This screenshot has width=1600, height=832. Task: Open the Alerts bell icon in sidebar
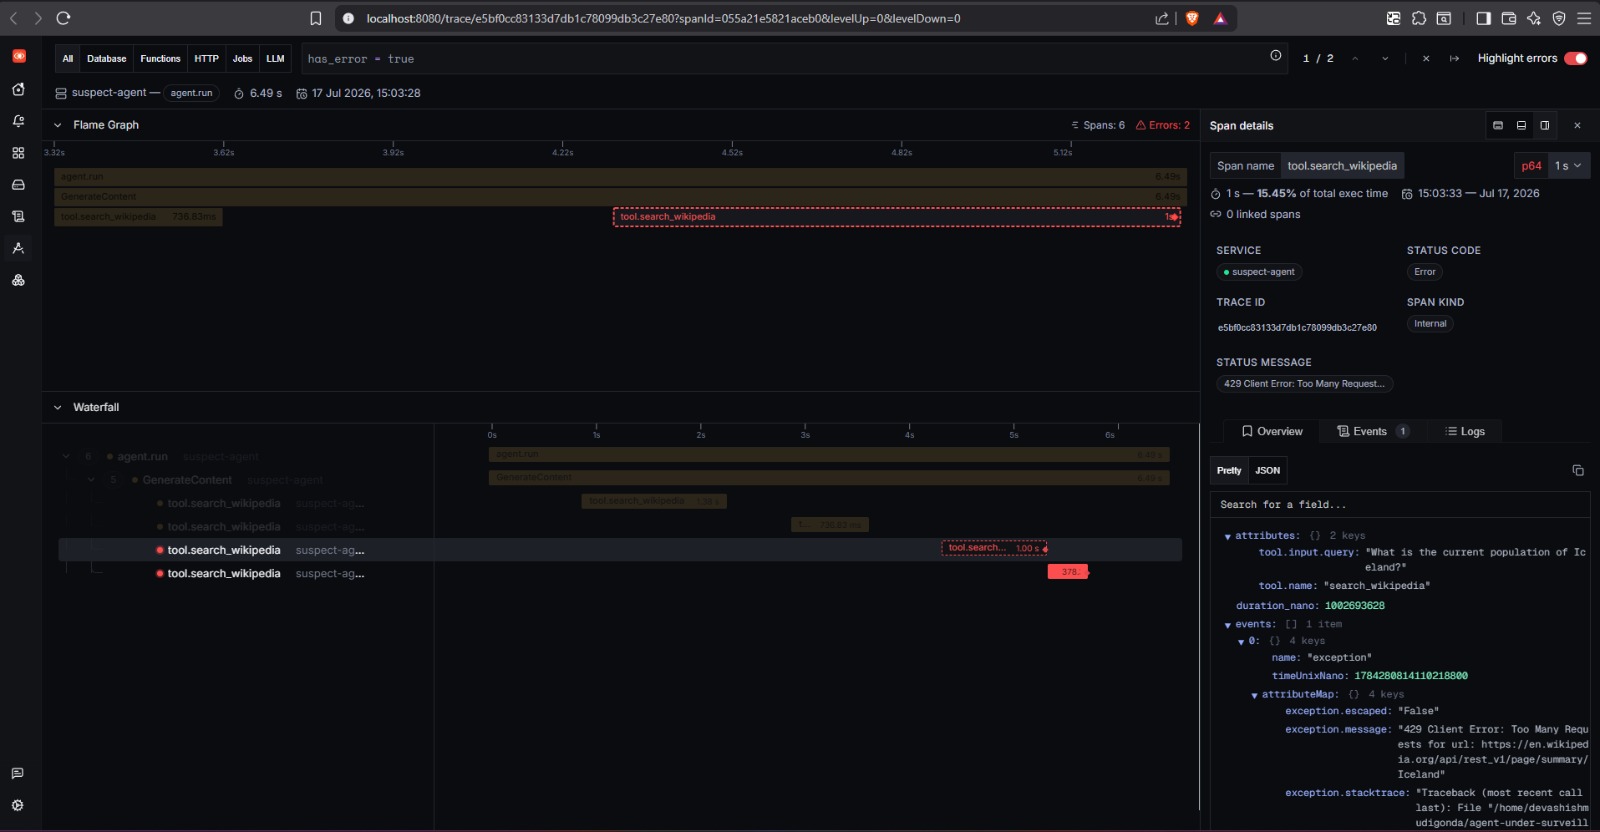click(x=18, y=121)
